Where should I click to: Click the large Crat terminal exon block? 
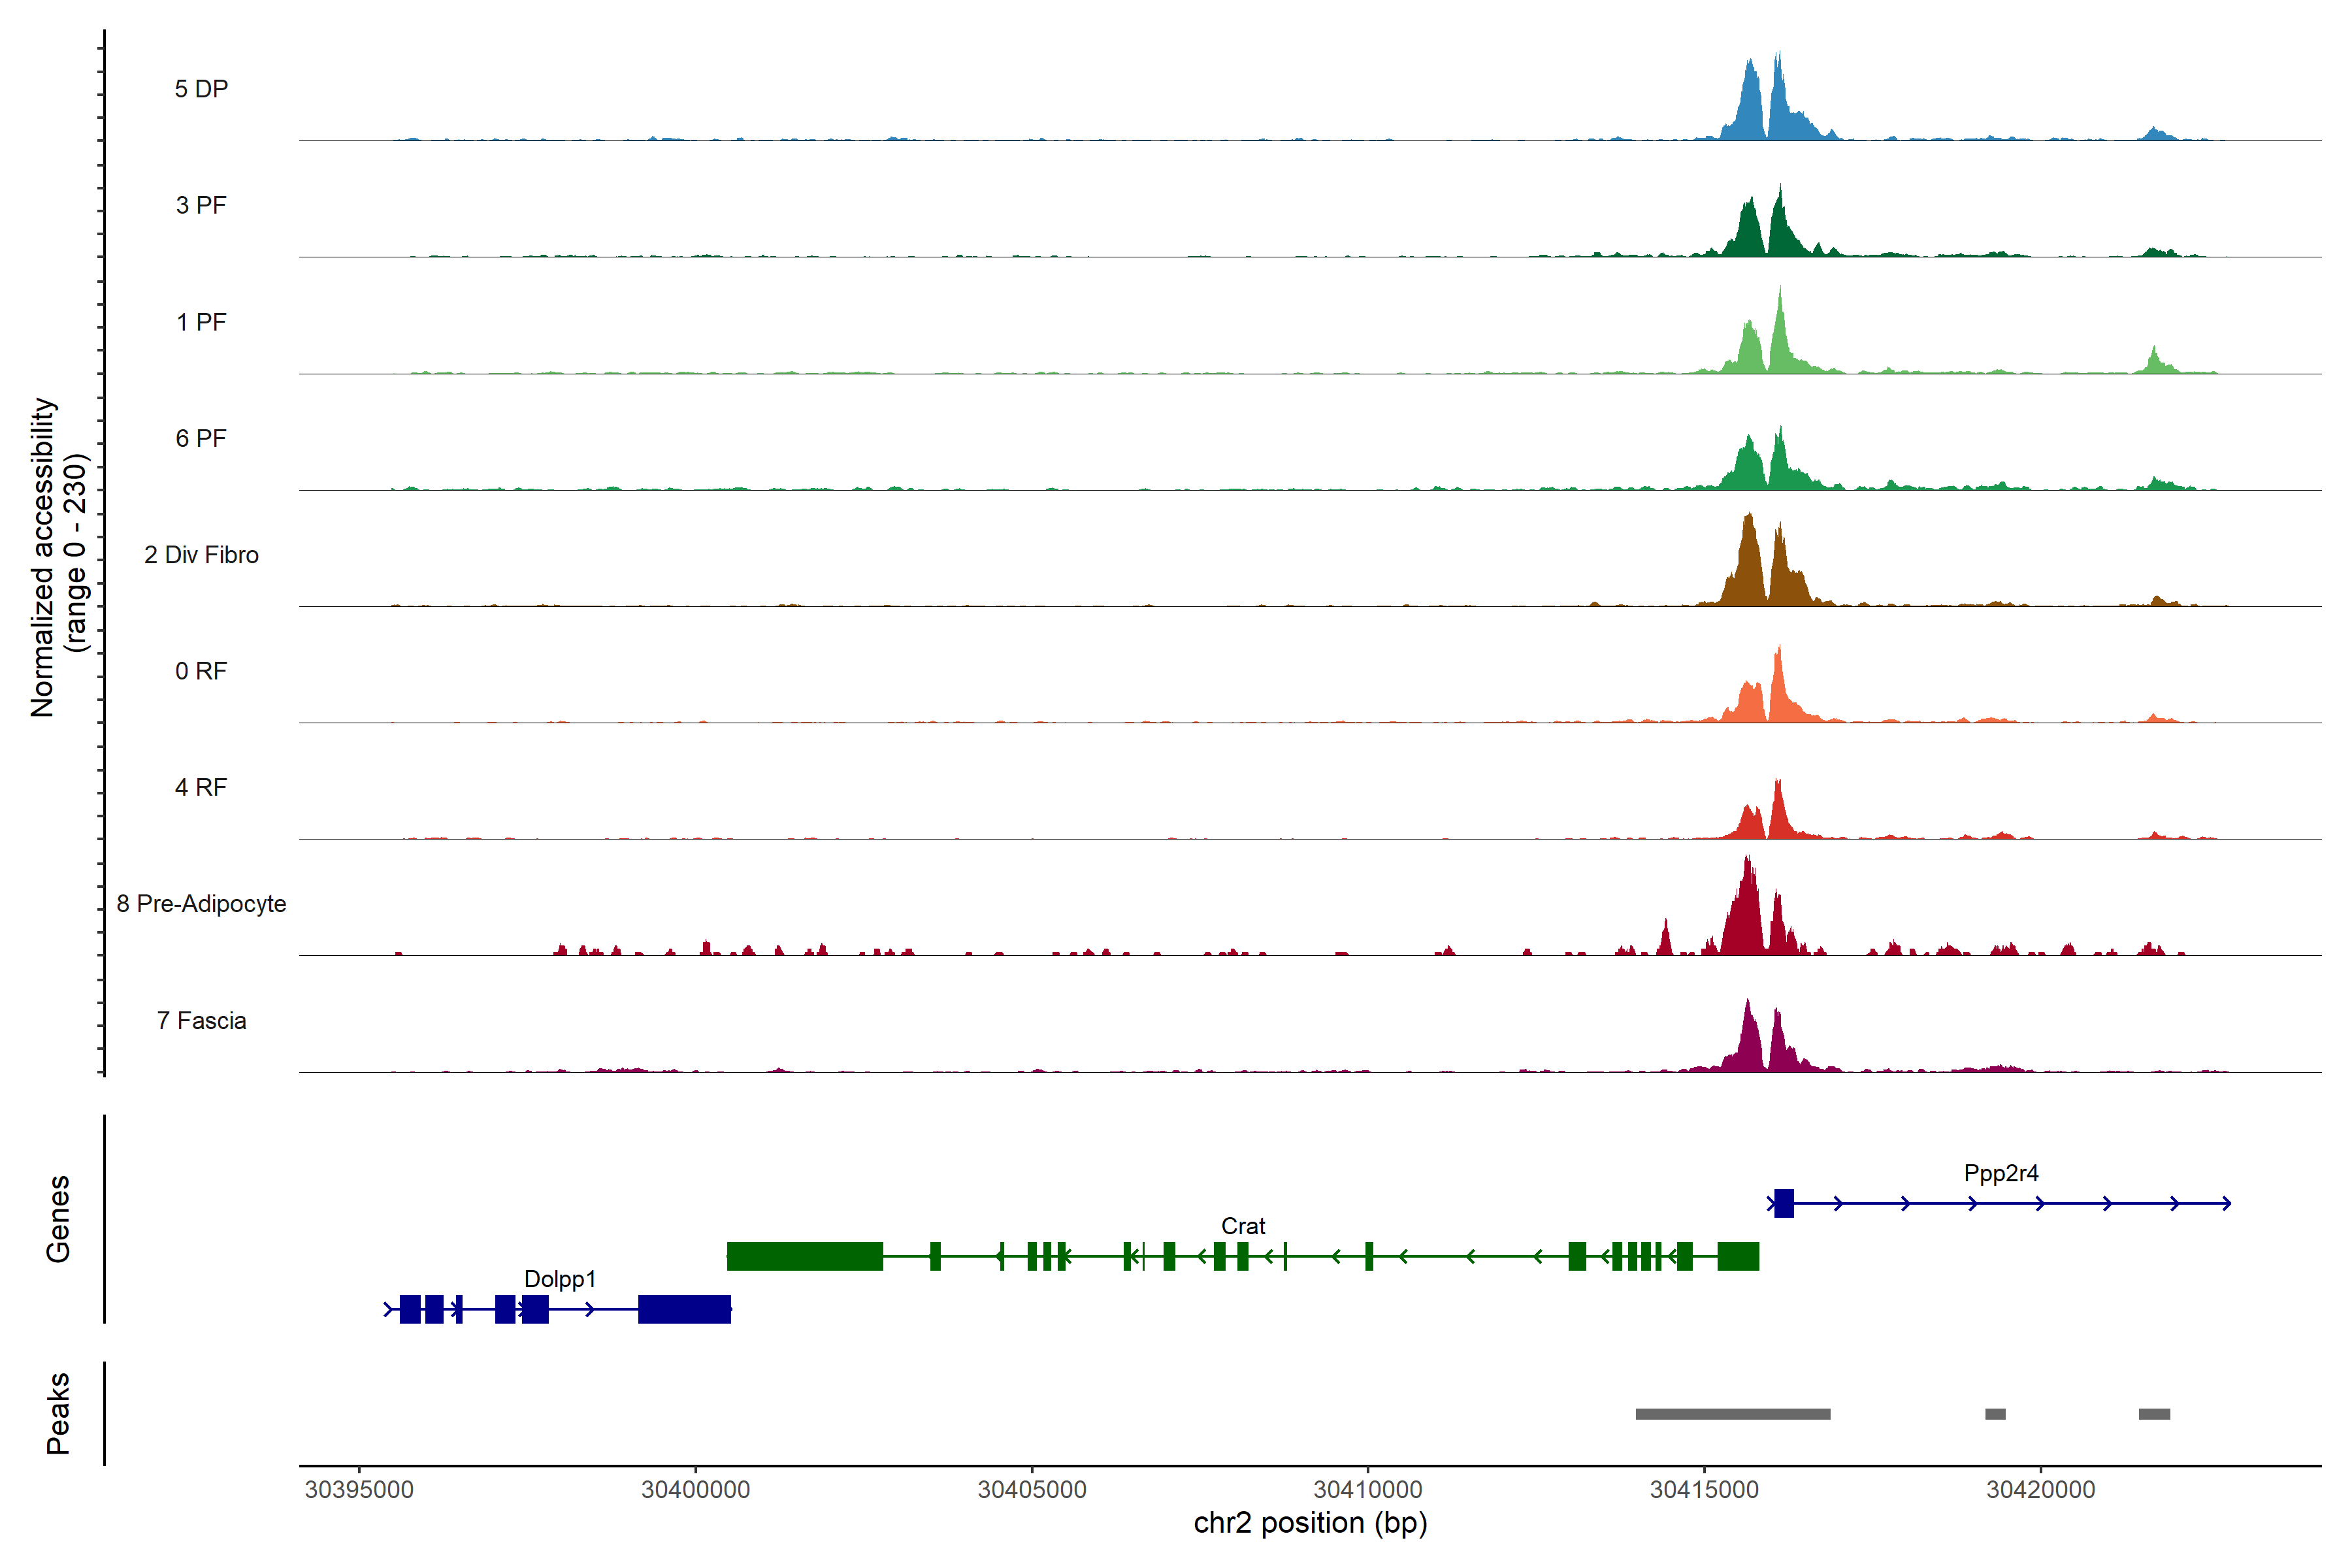[x=805, y=1256]
